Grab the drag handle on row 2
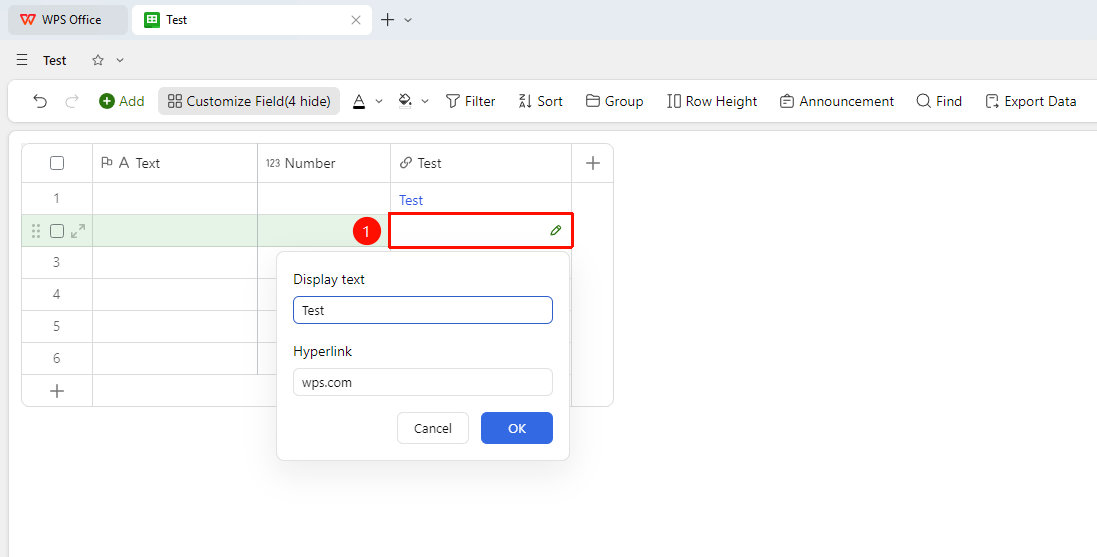1097x557 pixels. 36,231
